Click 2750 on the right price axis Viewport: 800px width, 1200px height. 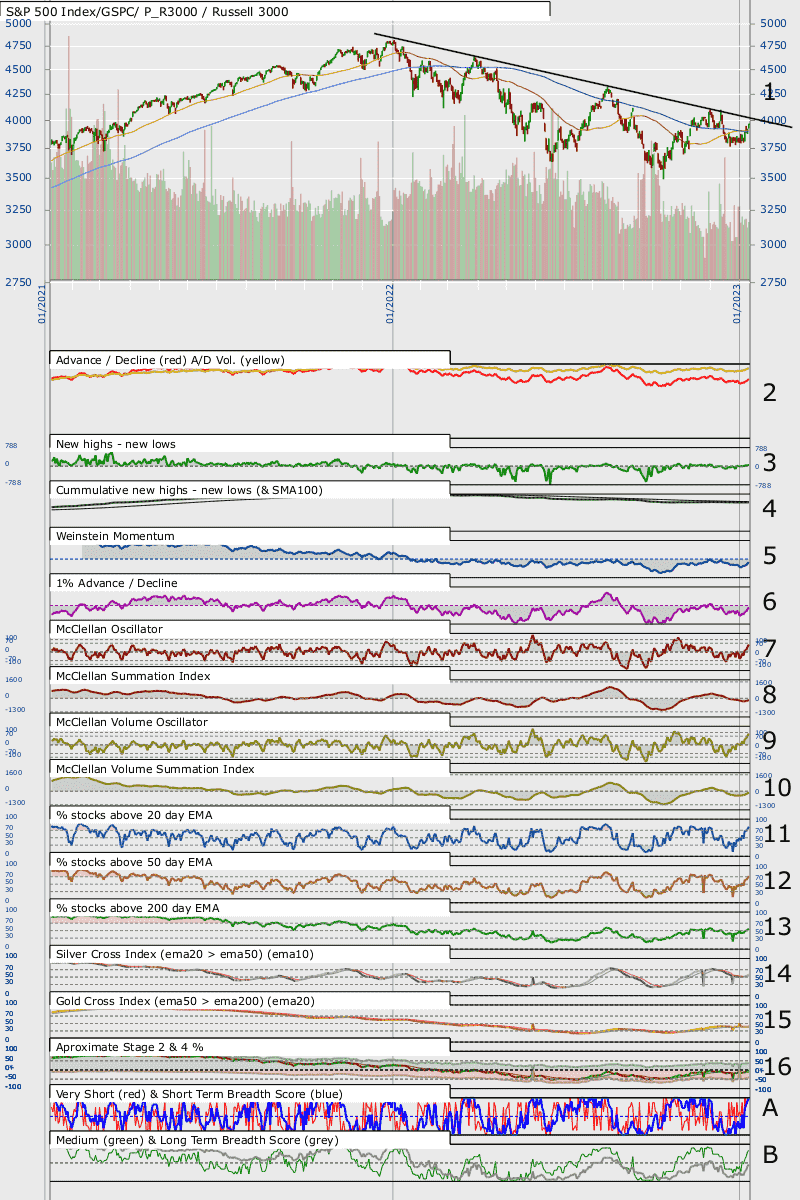point(773,282)
